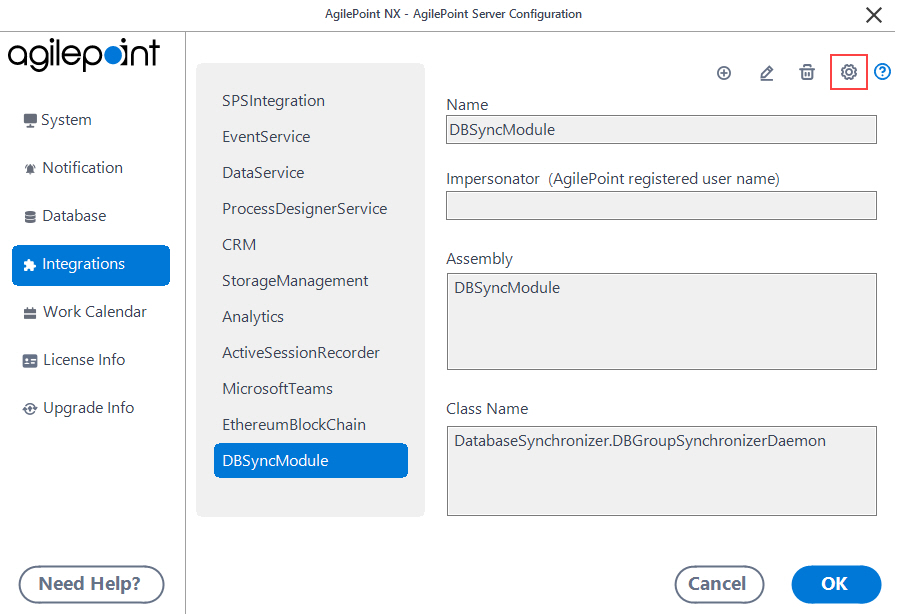Open the Work Calendar section
Image resolution: width=911 pixels, height=614 pixels.
tap(84, 312)
